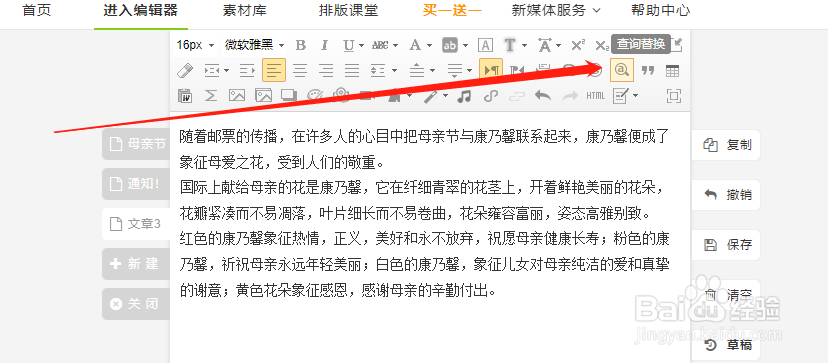Open the 买一送一 promotion
This screenshot has width=828, height=363.
[453, 10]
